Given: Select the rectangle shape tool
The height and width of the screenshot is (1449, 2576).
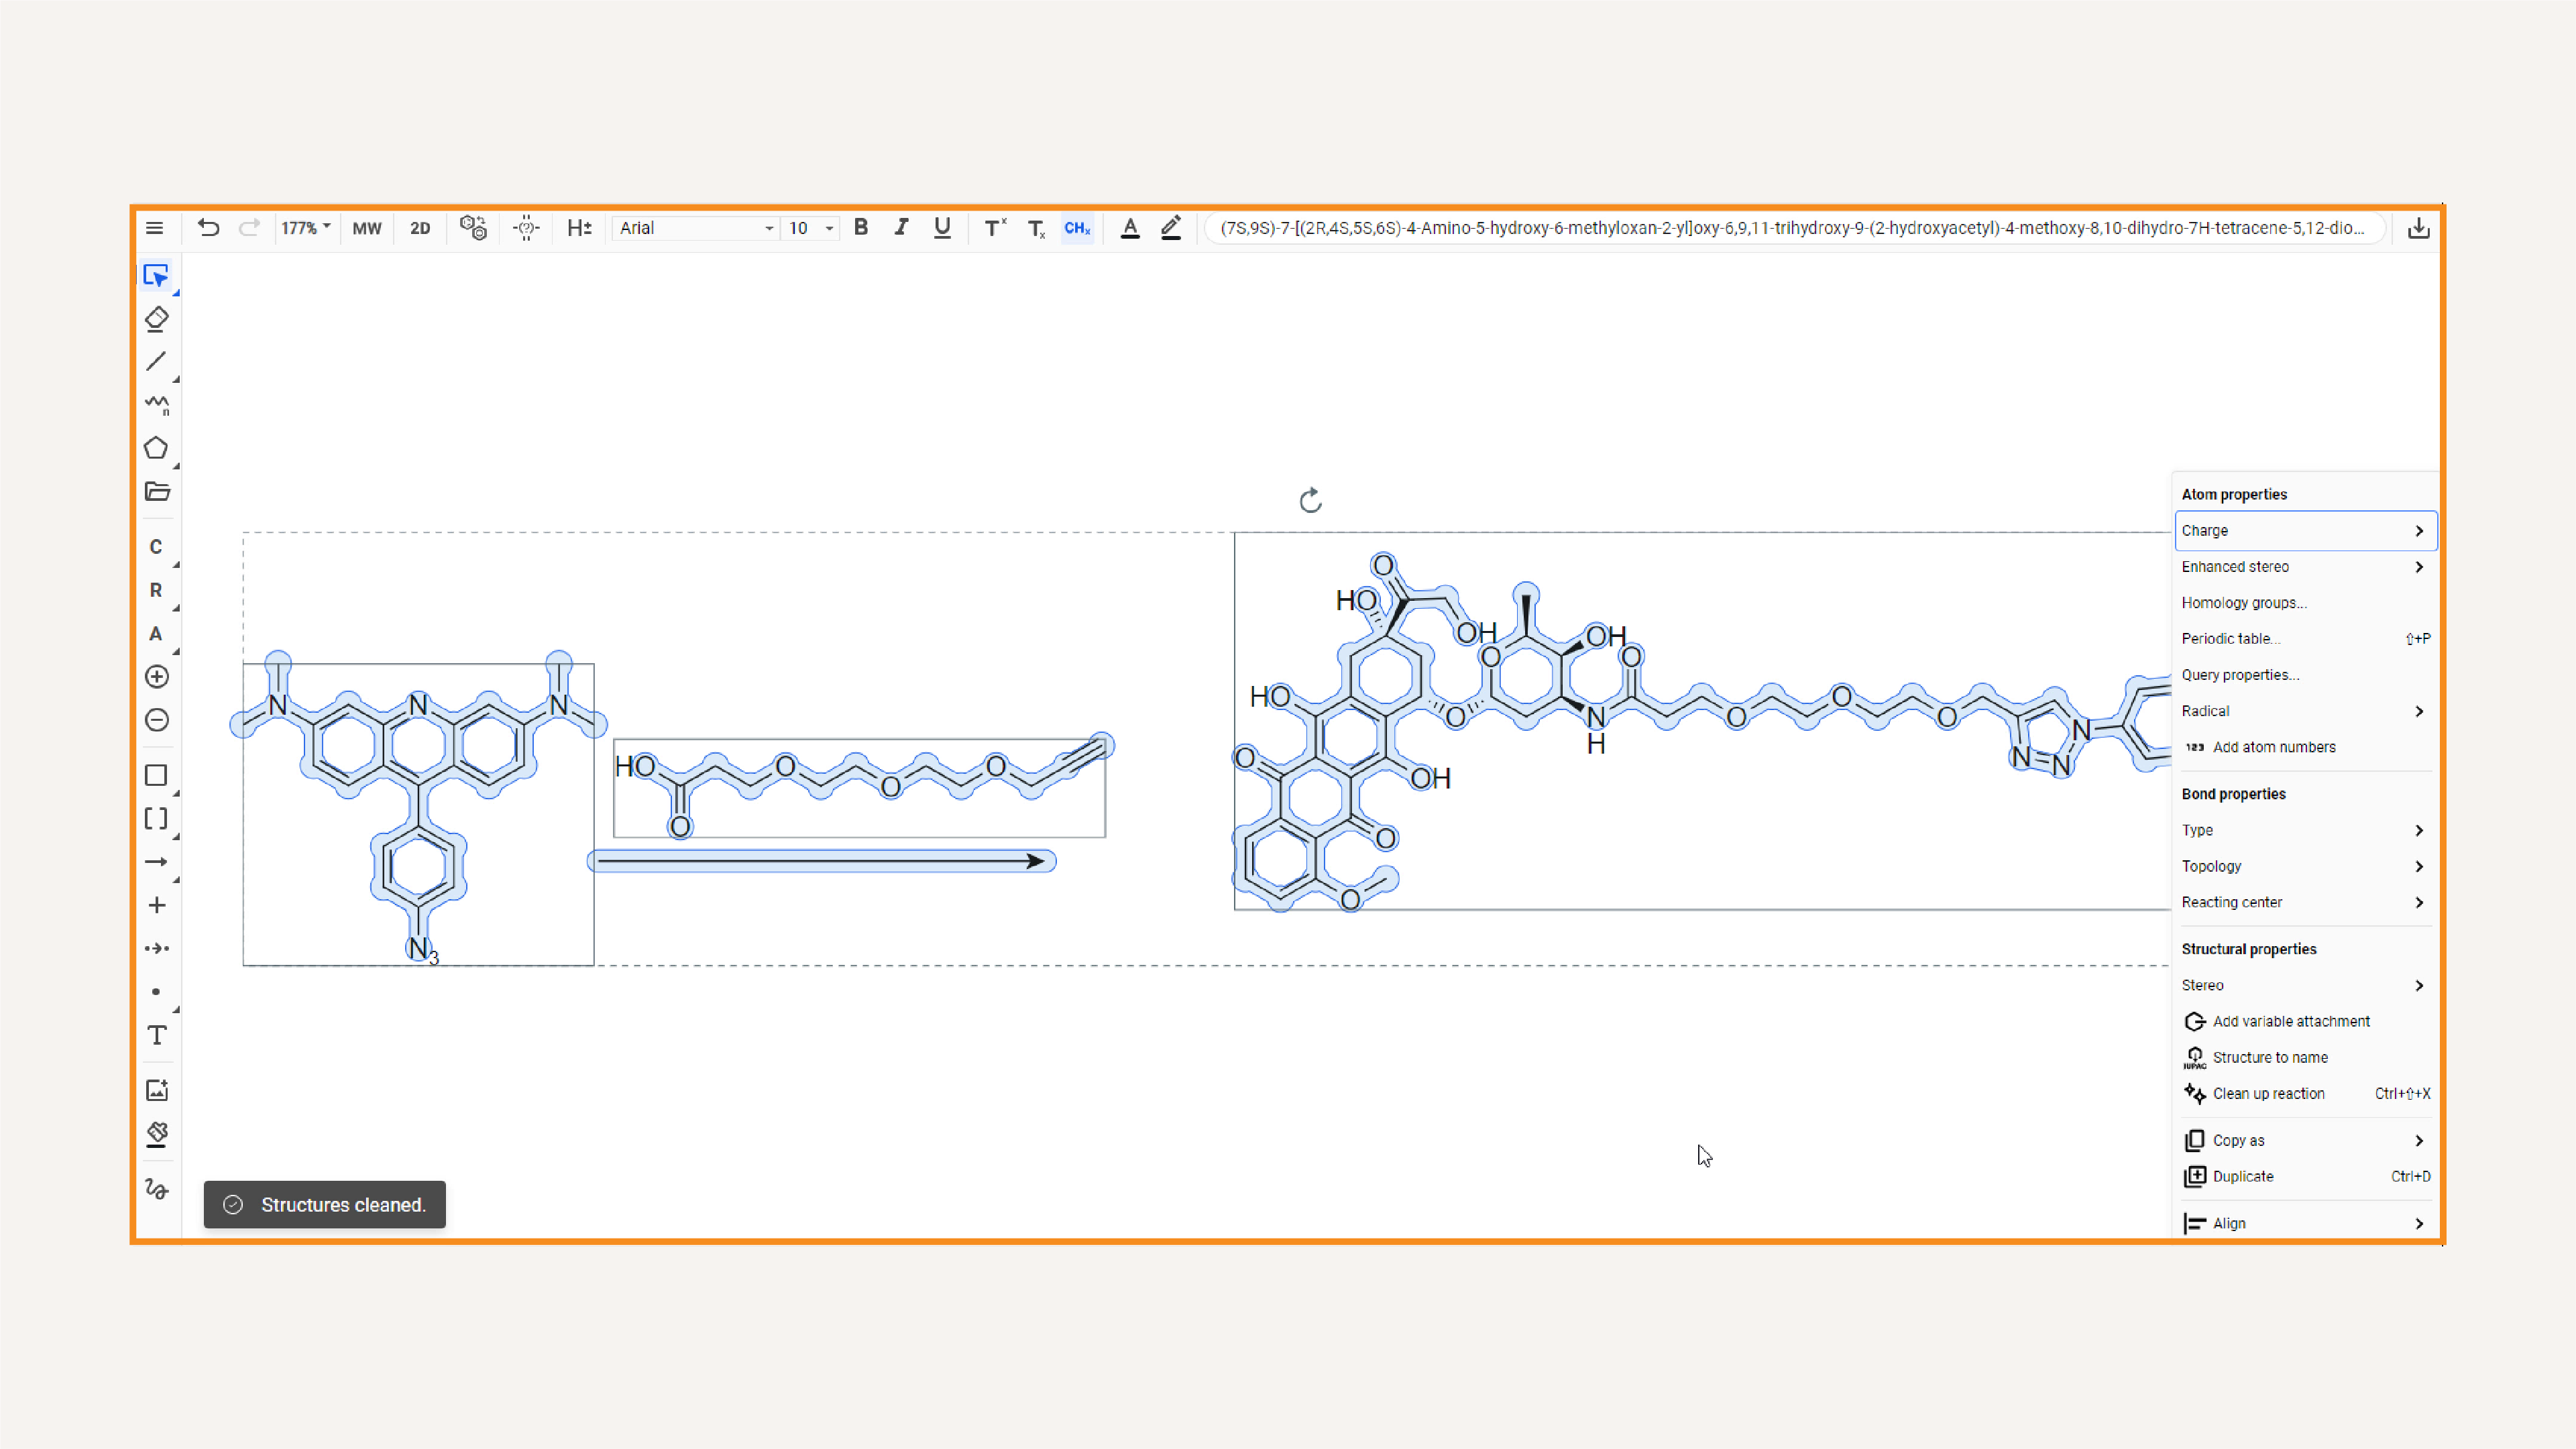Looking at the screenshot, I should [x=156, y=775].
